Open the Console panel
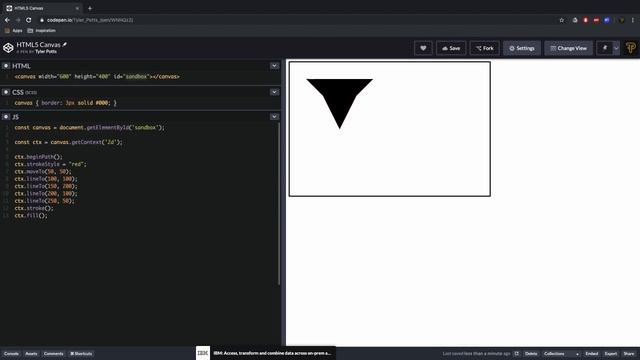This screenshot has height=360, width=640. point(11,353)
